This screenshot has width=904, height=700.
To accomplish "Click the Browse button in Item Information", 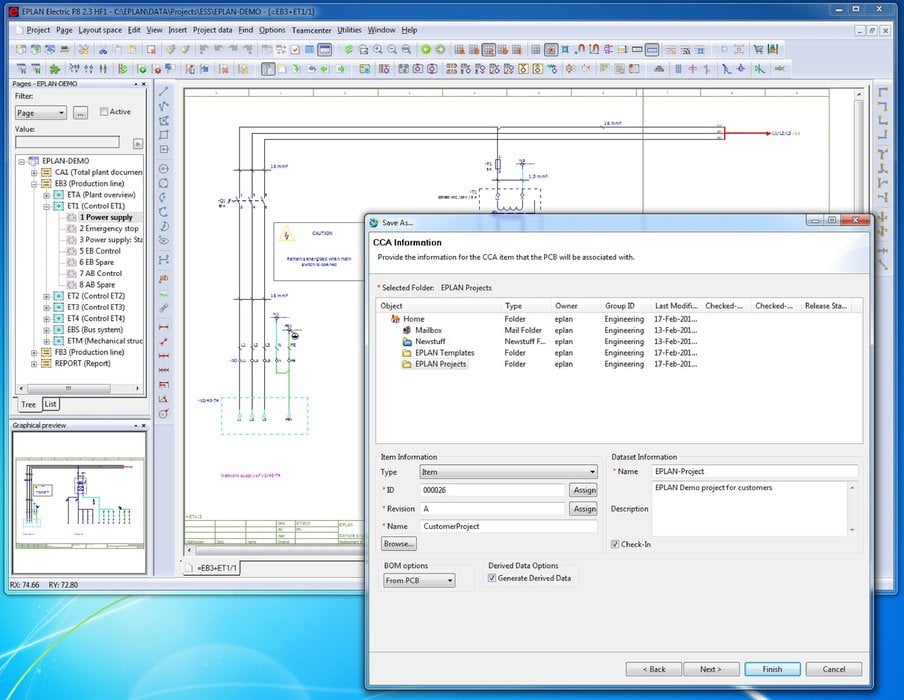I will [398, 543].
